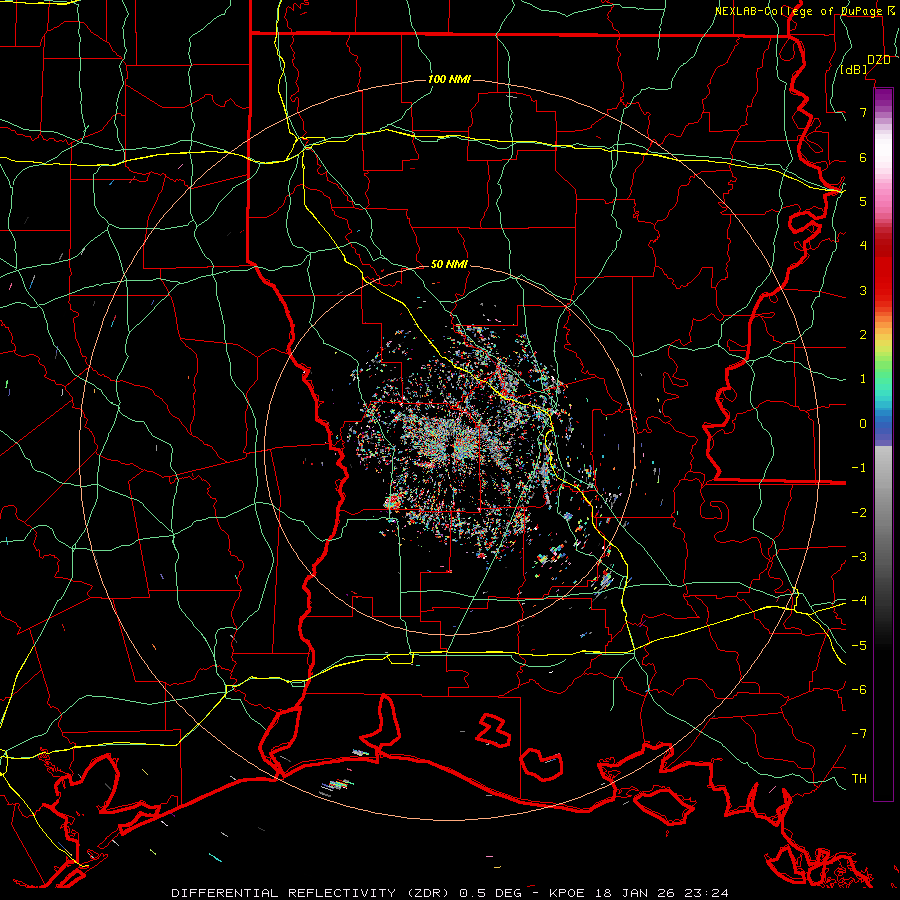The height and width of the screenshot is (900, 900).
Task: Click the KPOE radar station identifier
Action: tap(567, 893)
